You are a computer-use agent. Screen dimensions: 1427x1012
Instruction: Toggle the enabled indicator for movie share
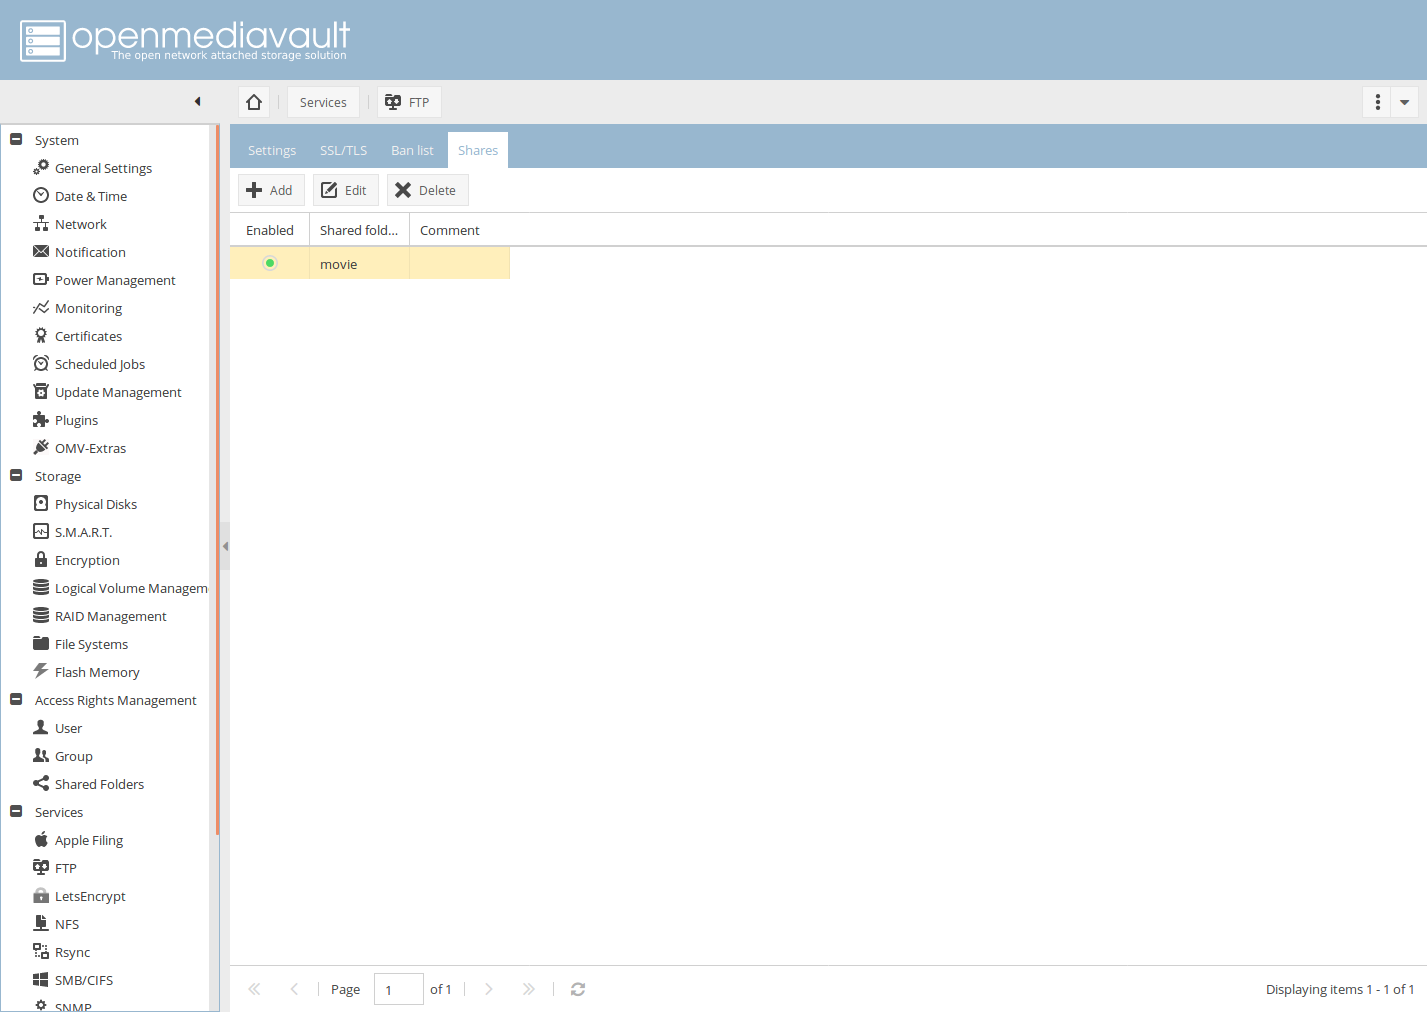270,263
